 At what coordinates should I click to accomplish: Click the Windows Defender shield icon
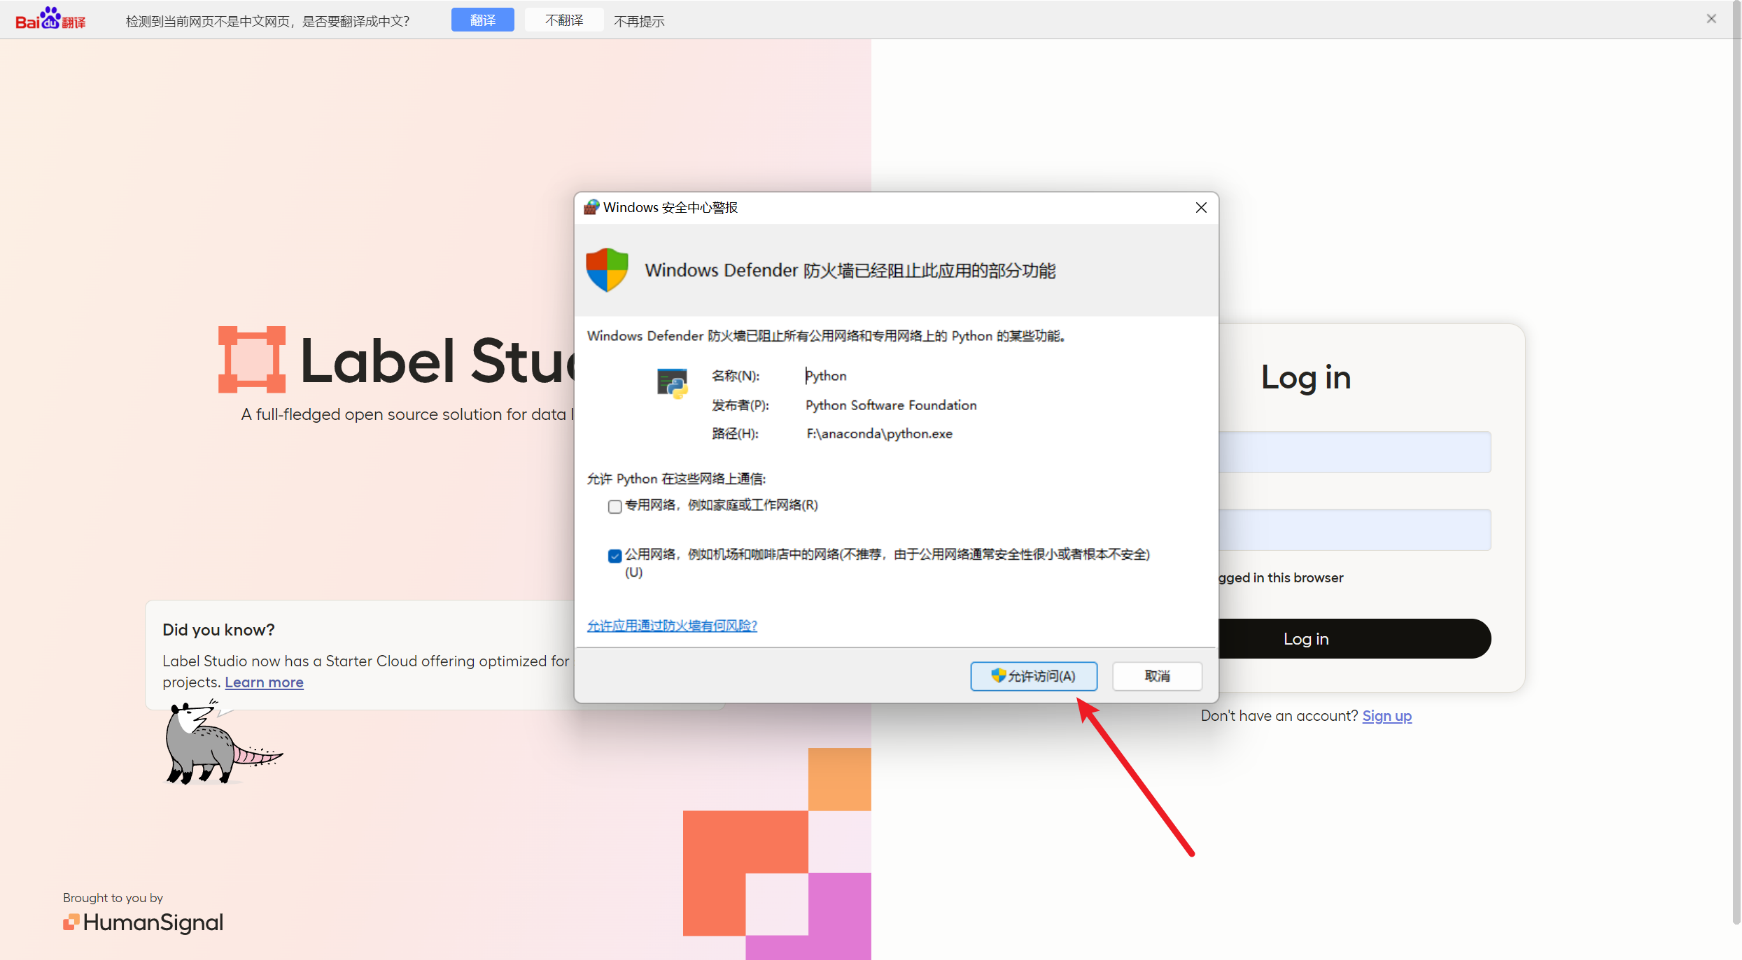[x=607, y=270]
